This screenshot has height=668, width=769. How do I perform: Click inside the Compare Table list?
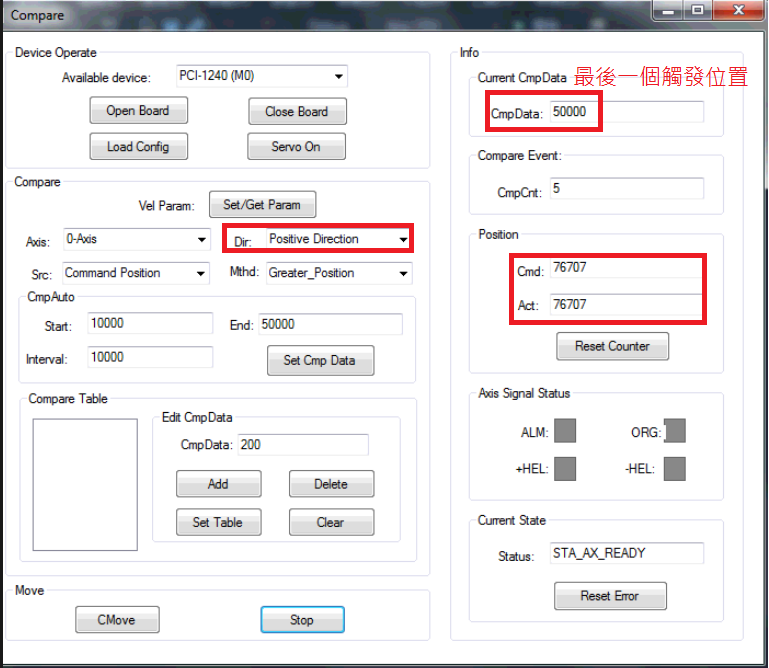click(85, 485)
